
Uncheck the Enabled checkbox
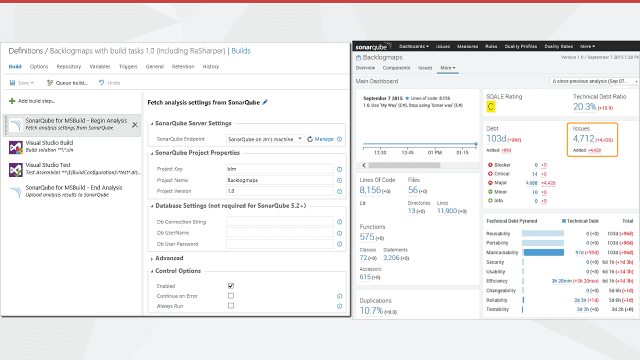click(x=231, y=286)
